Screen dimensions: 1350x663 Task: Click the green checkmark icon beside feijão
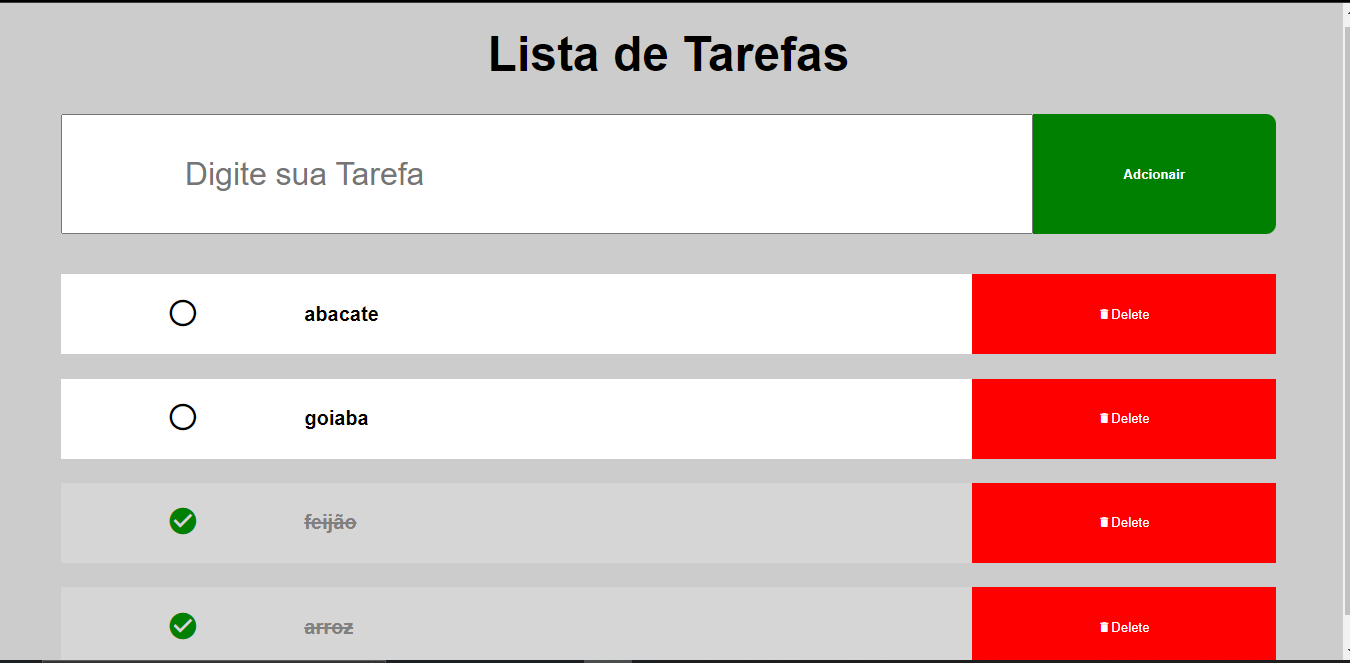pos(183,521)
